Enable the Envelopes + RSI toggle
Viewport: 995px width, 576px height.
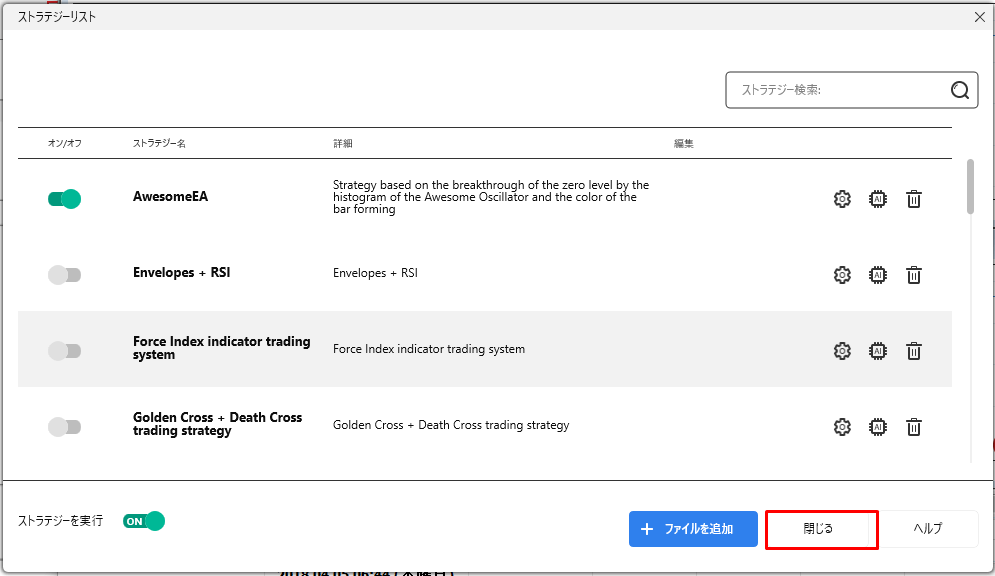point(64,275)
